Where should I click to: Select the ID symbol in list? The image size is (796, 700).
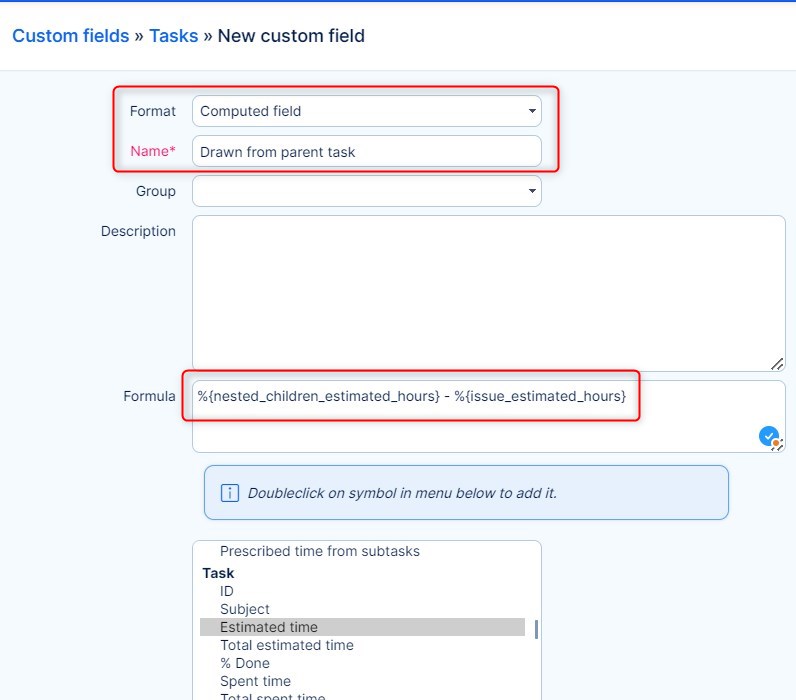click(x=227, y=591)
